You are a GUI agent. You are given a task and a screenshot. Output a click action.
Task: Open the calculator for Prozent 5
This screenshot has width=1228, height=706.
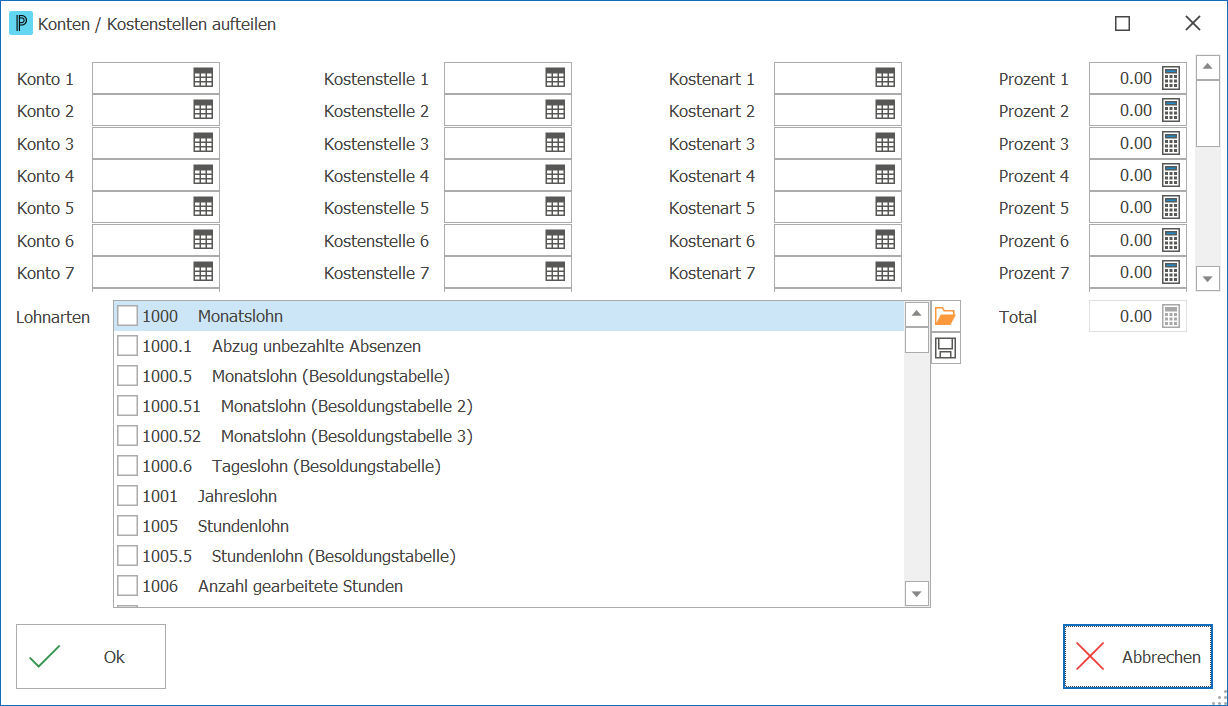point(1171,207)
